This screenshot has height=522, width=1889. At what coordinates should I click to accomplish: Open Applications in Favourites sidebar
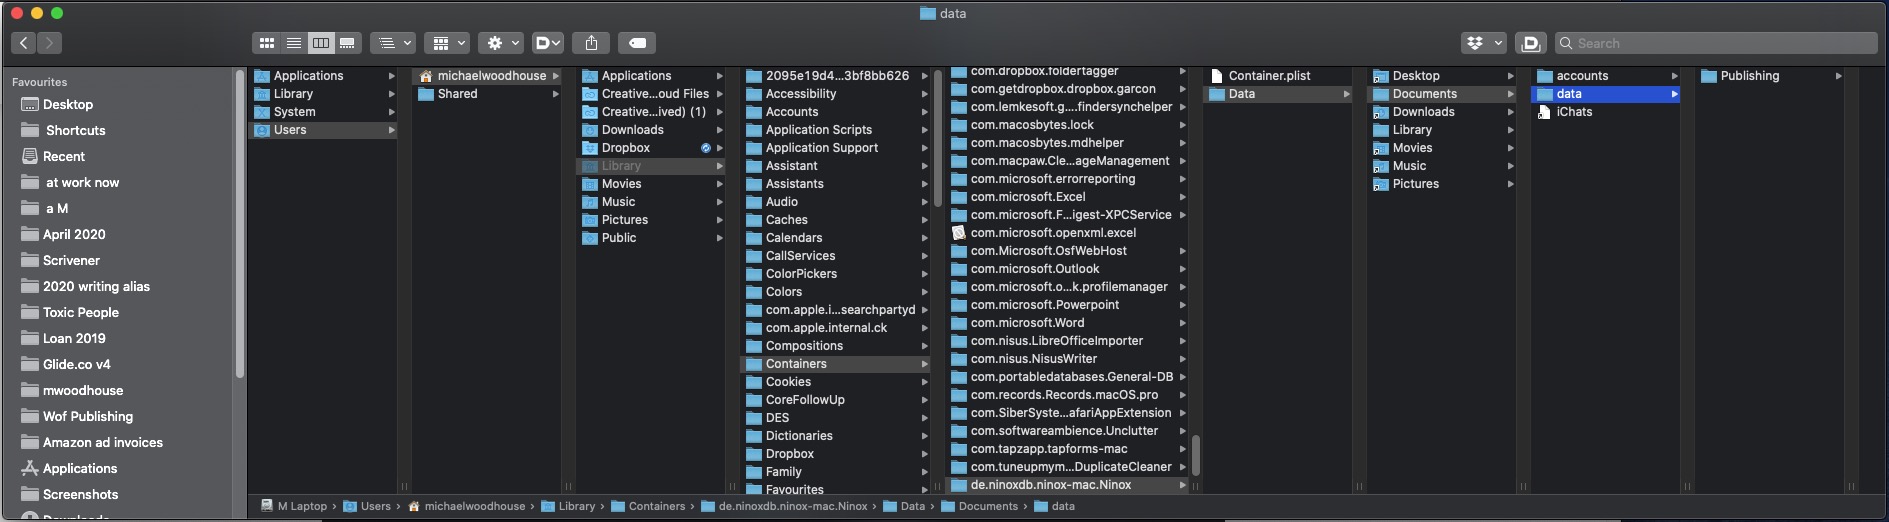coord(79,468)
